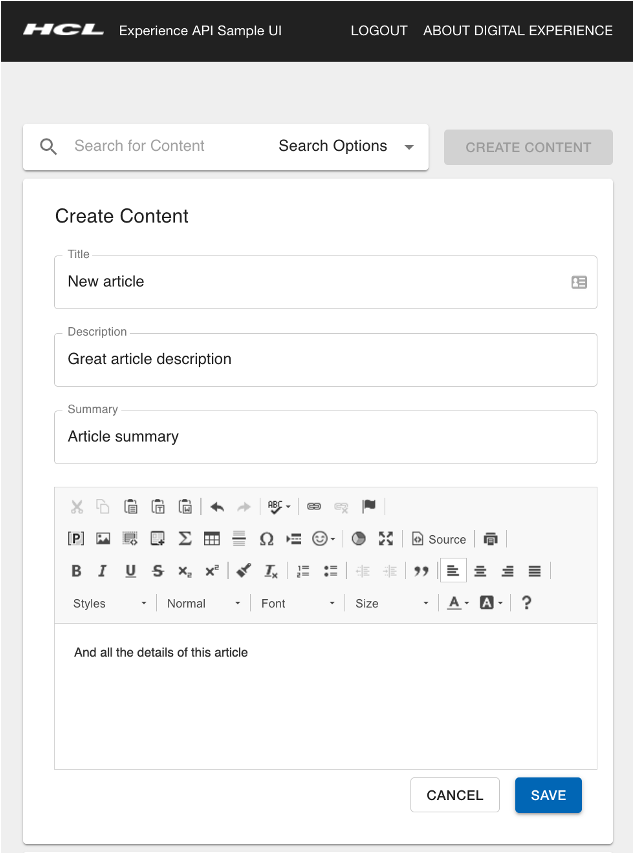Click into the Description field
This screenshot has height=854, width=634.
(326, 359)
